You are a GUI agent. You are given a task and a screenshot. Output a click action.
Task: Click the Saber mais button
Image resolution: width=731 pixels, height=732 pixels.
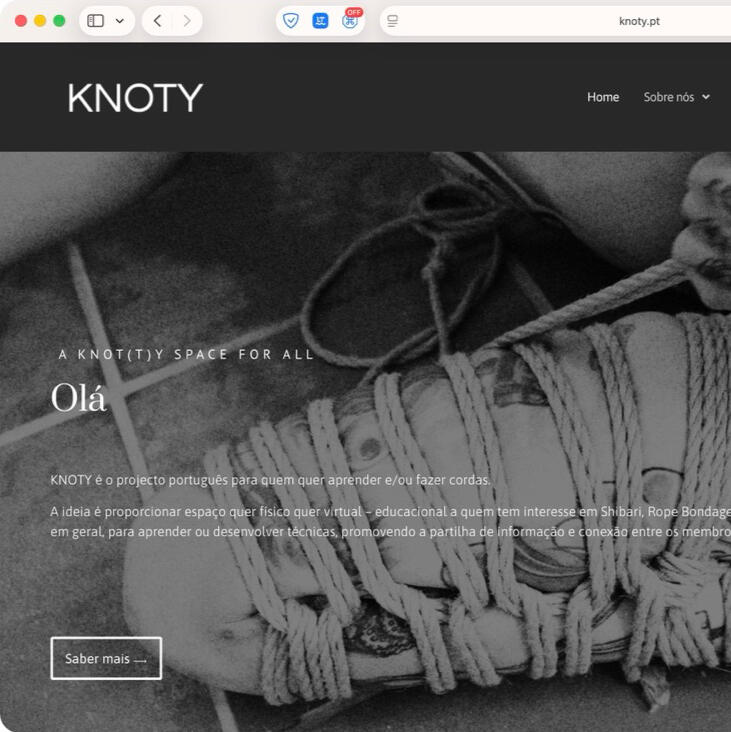coord(106,658)
